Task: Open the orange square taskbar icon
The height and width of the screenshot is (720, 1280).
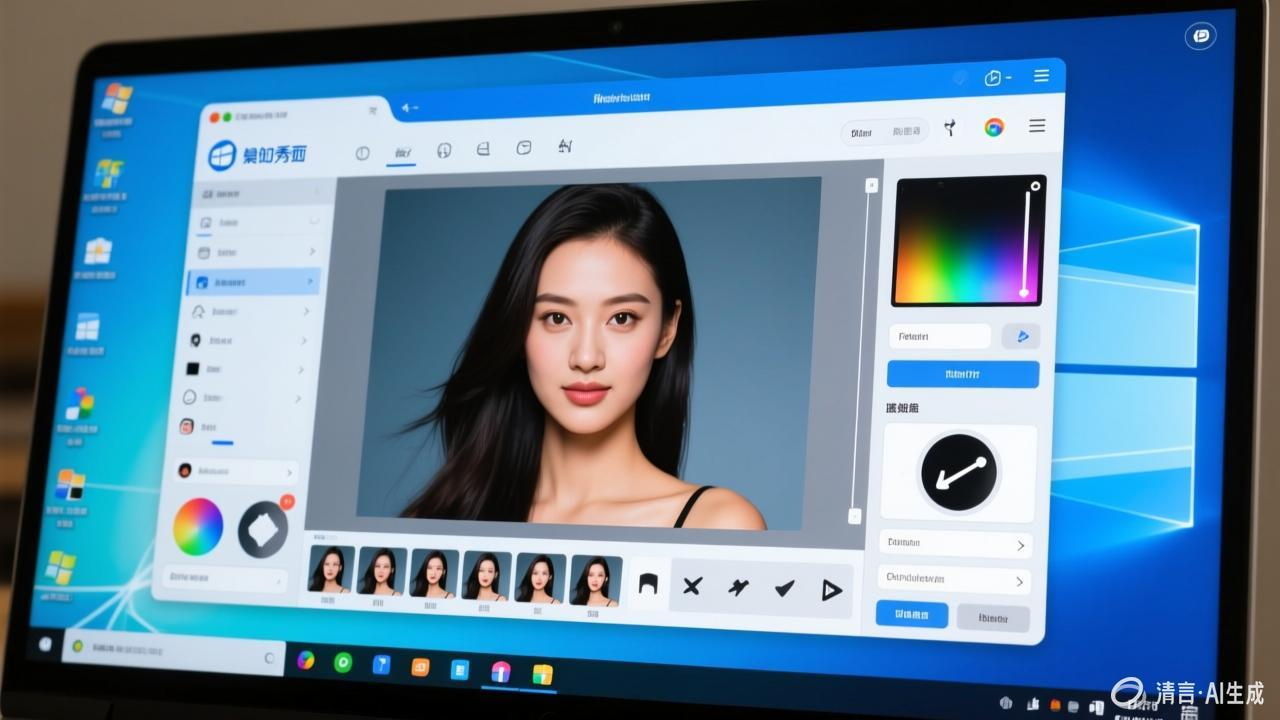Action: (420, 668)
